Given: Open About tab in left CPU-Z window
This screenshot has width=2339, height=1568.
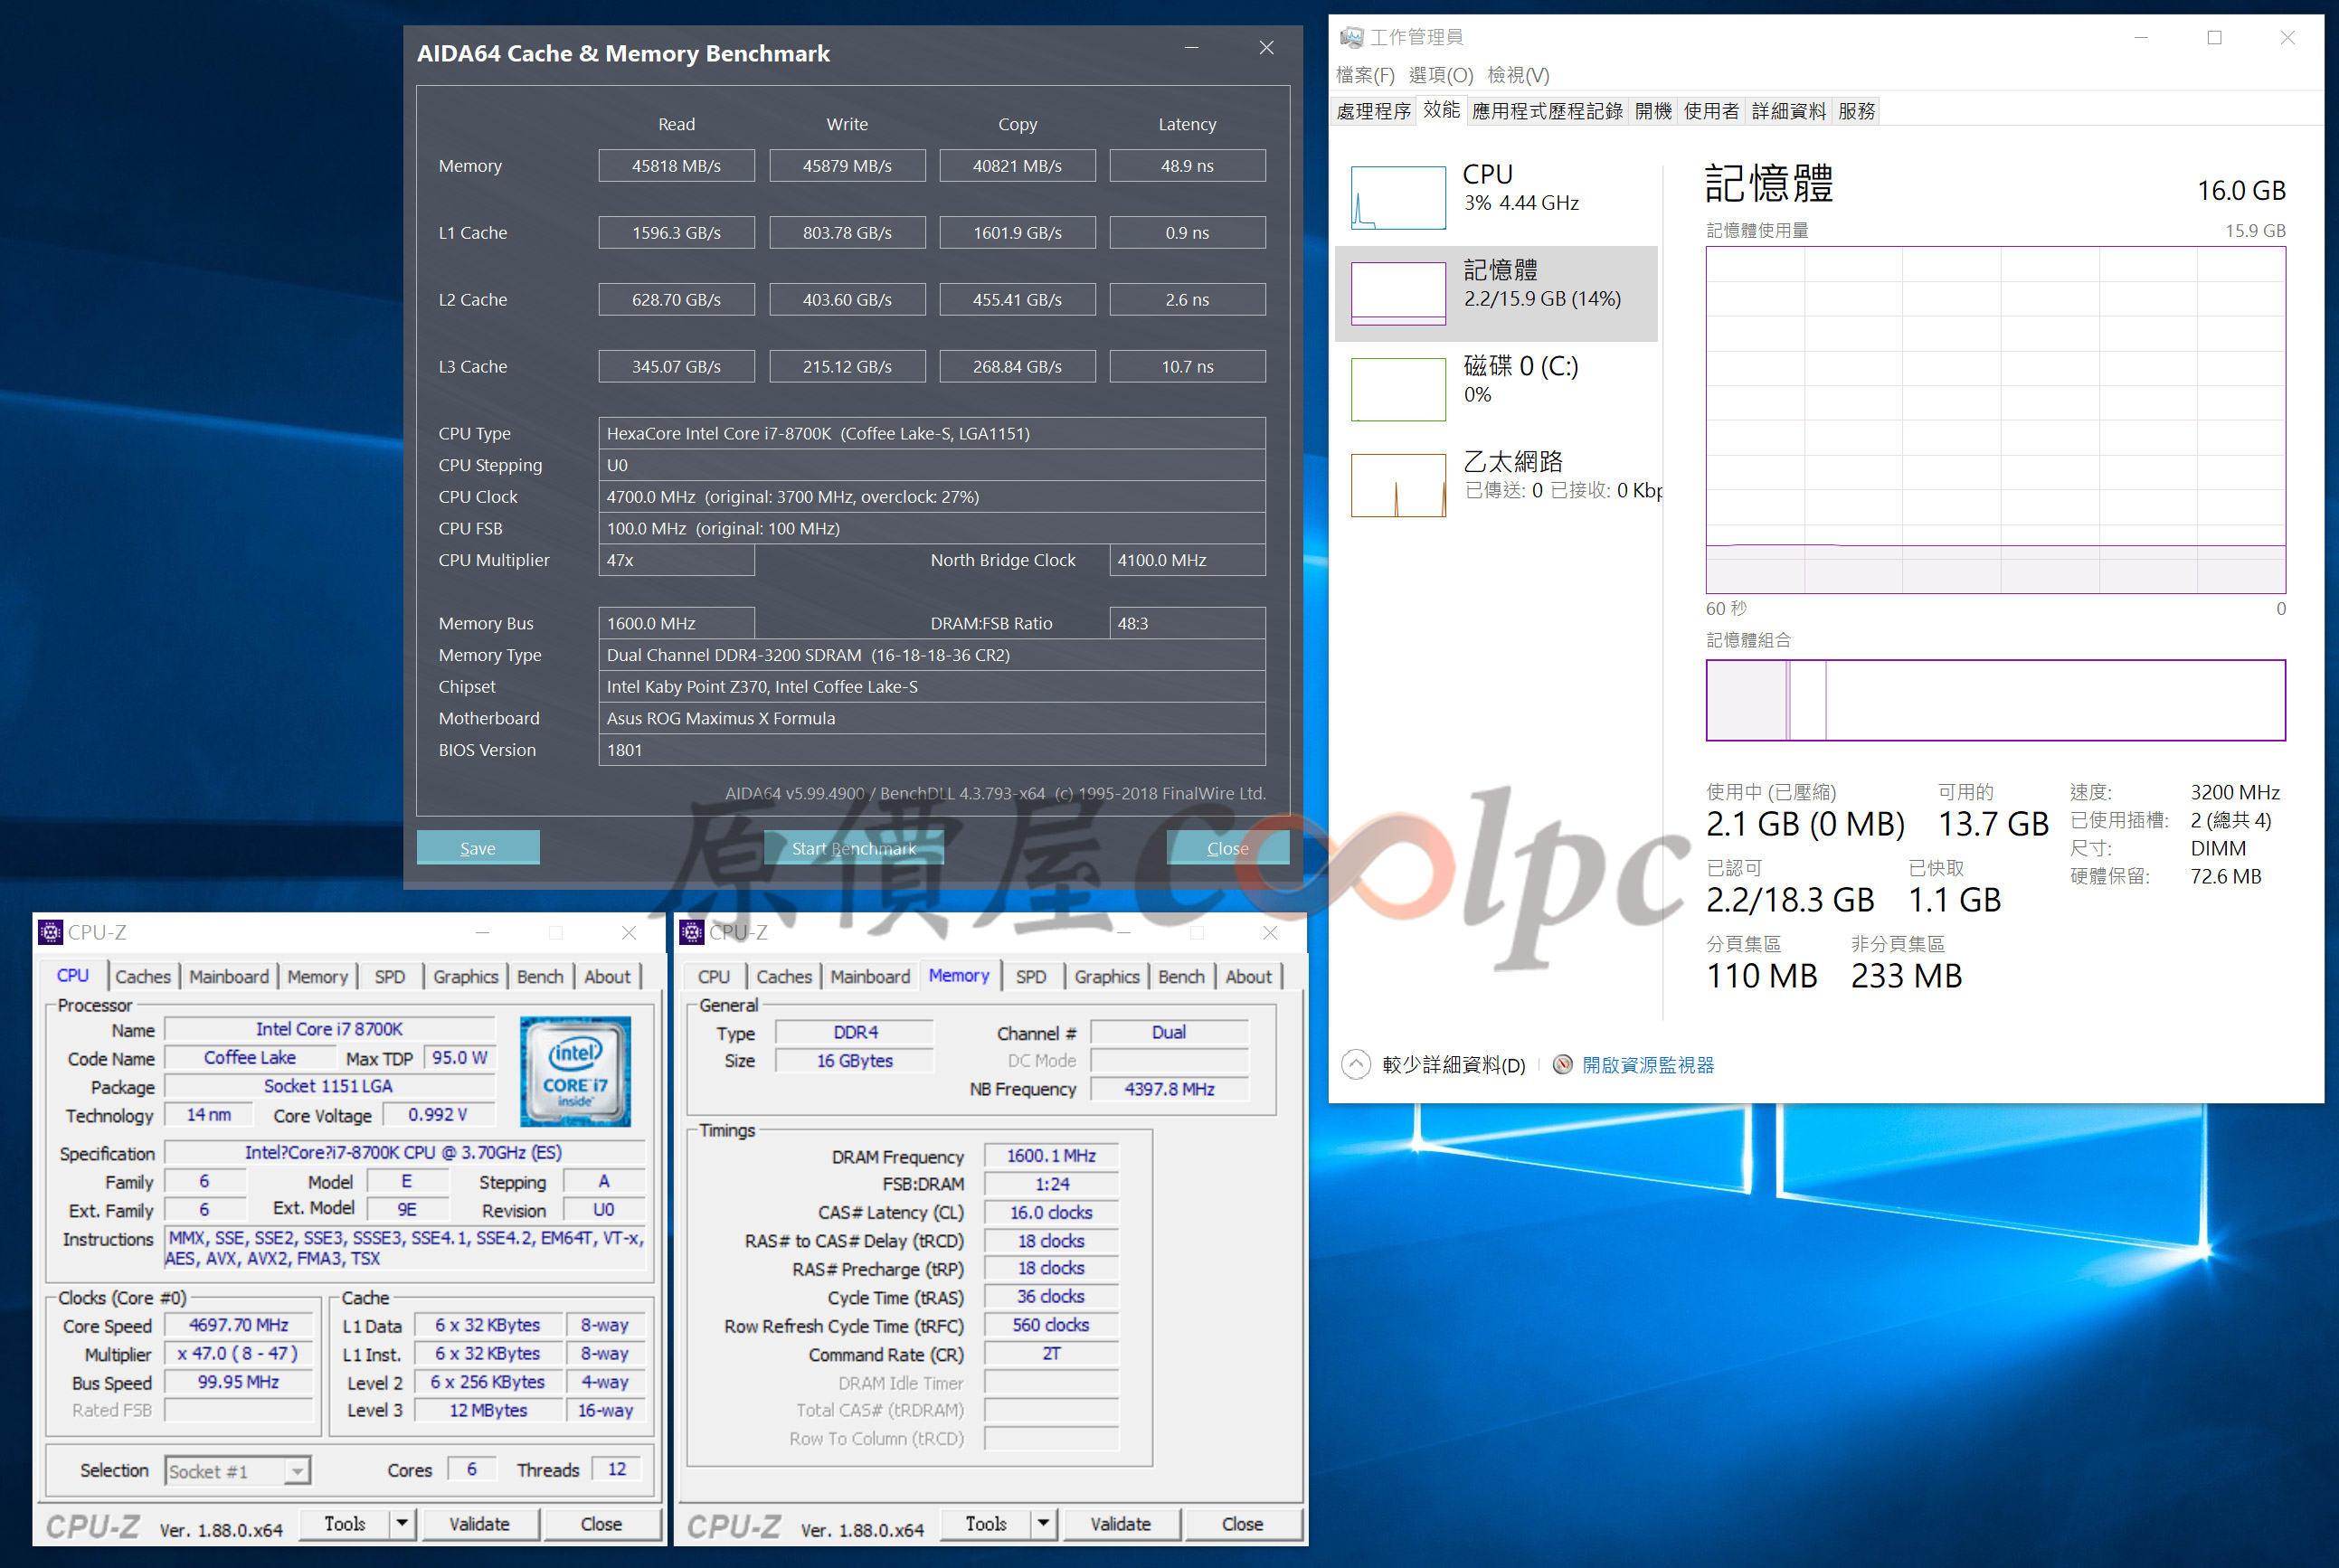Looking at the screenshot, I should coord(607,977).
